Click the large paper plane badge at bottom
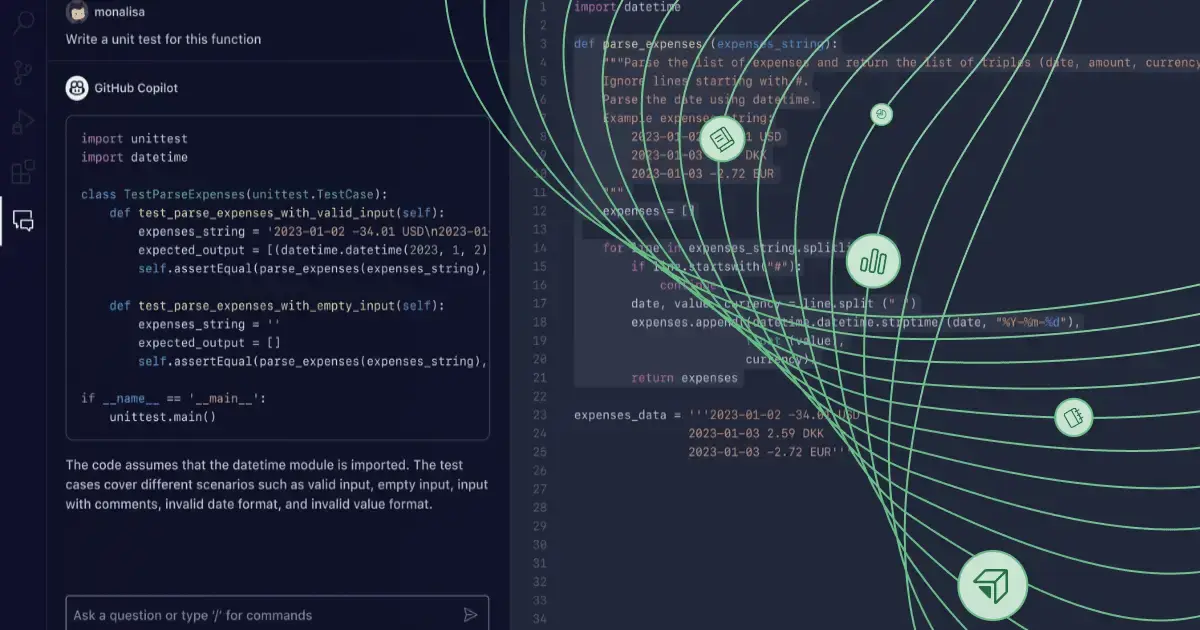The width and height of the screenshot is (1200, 630). tap(992, 585)
